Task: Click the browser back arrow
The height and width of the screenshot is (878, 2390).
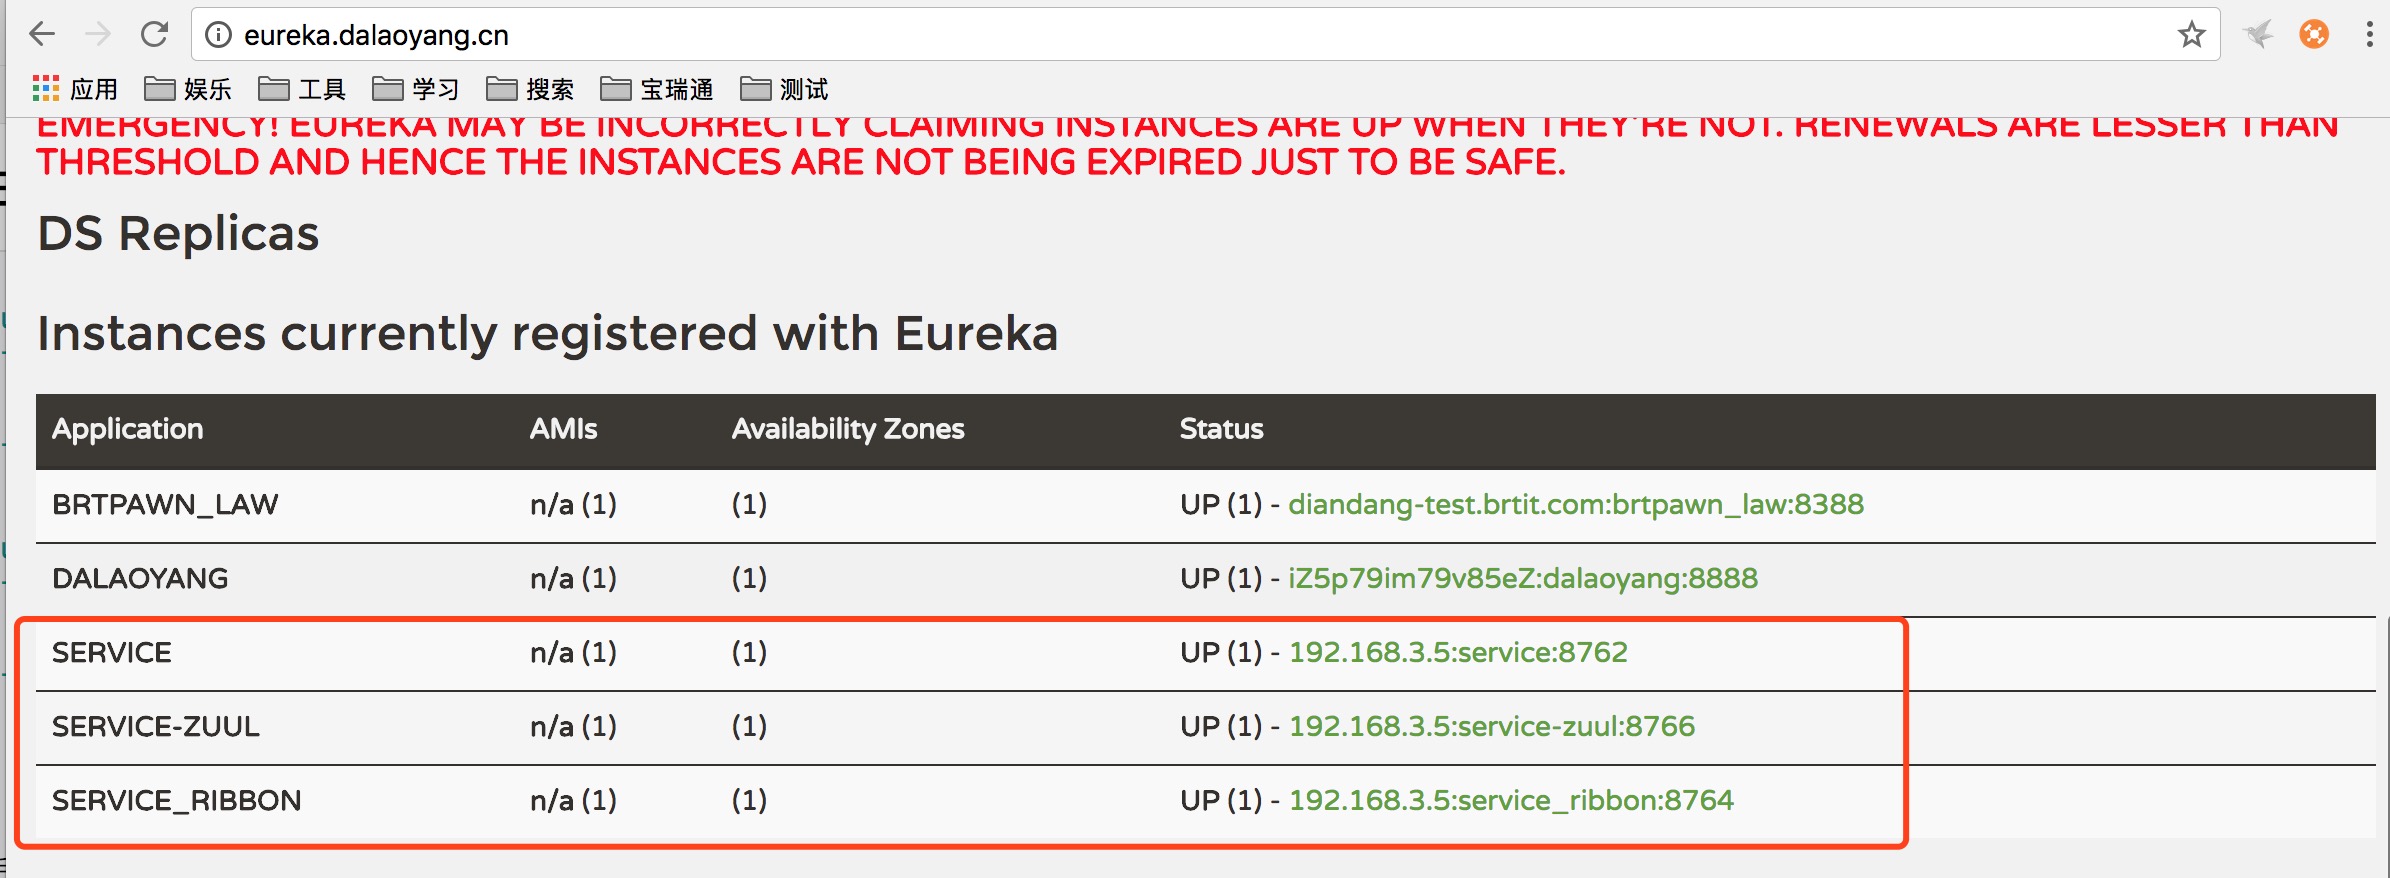Action: point(42,35)
